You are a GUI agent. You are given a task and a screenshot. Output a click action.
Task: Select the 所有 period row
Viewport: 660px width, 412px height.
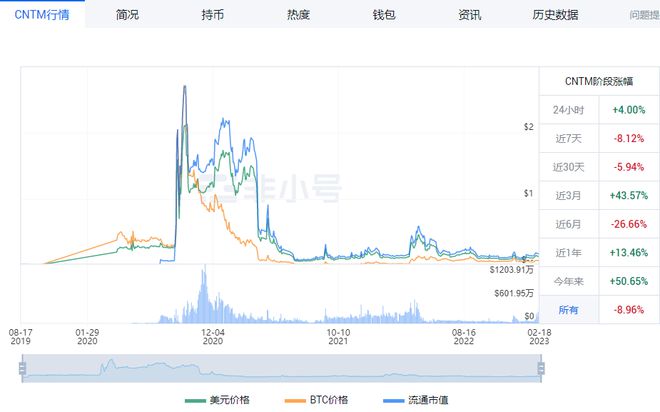pos(599,310)
